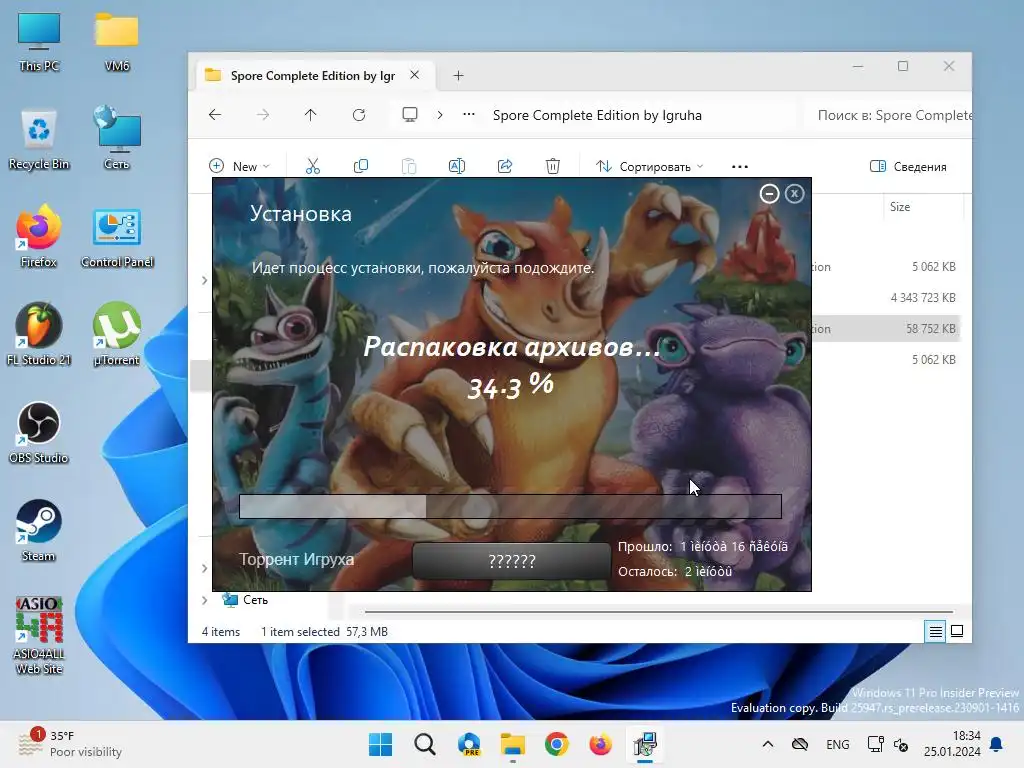Switch to large thumbnails view in Explorer
Screen dimensions: 1024x768
(957, 632)
